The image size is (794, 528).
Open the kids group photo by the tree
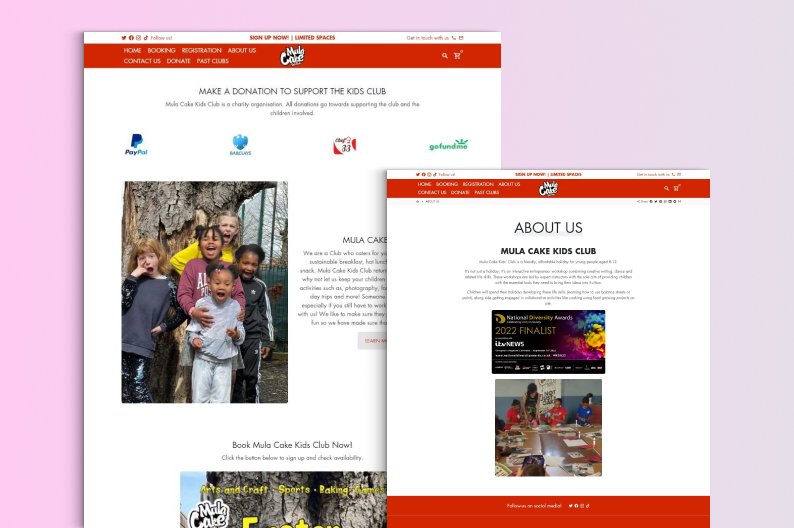pos(205,292)
